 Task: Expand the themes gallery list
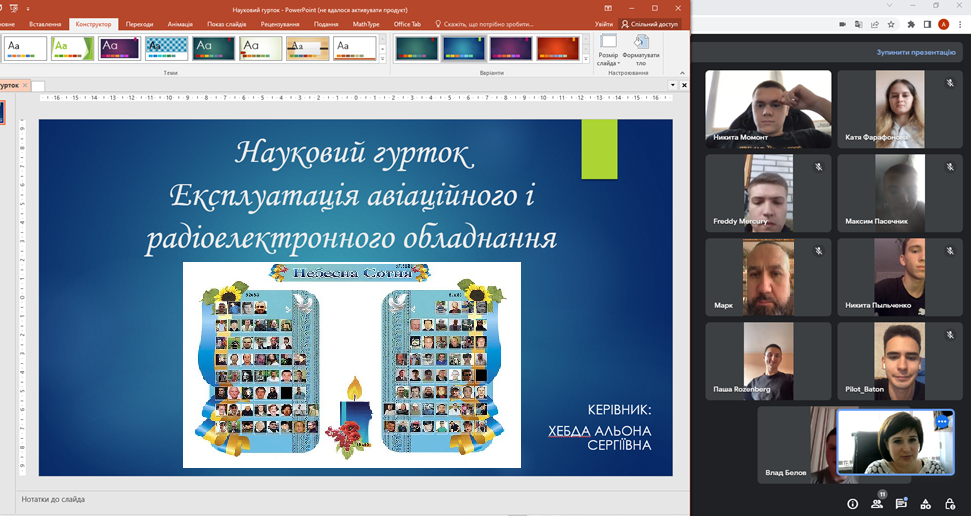click(382, 60)
